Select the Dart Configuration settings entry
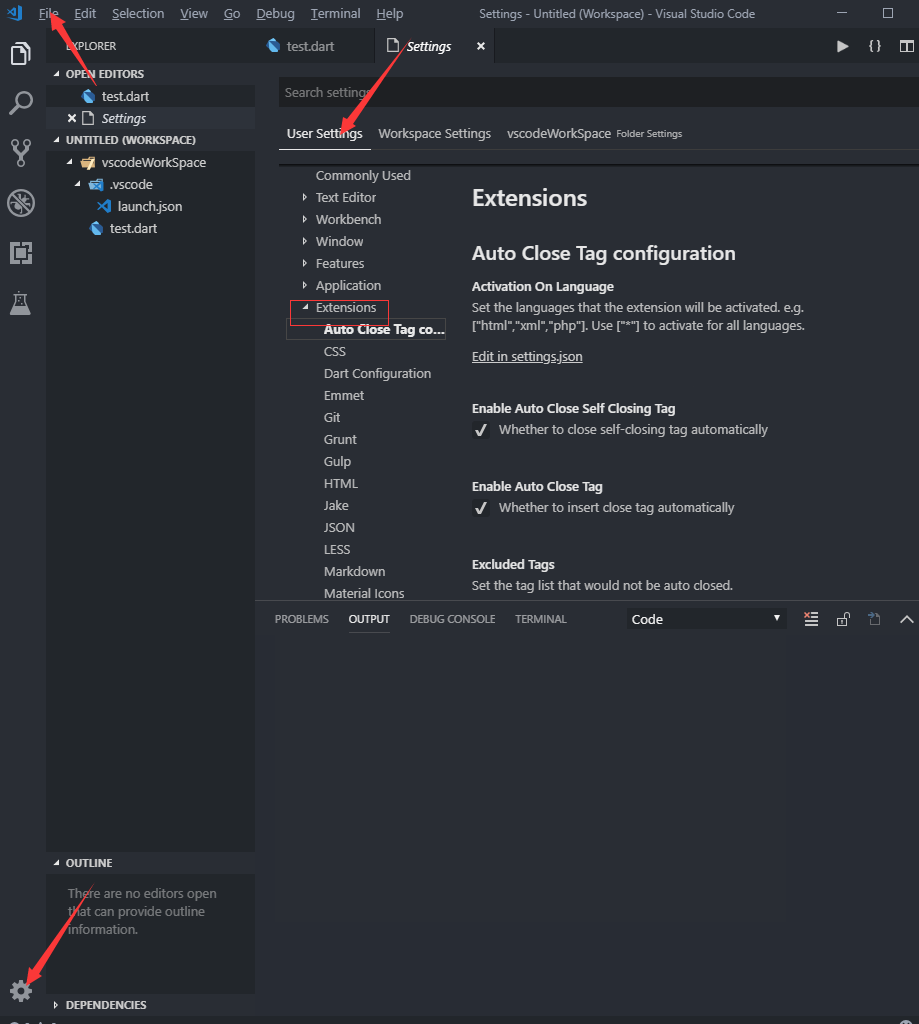Image resolution: width=919 pixels, height=1024 pixels. [x=377, y=373]
